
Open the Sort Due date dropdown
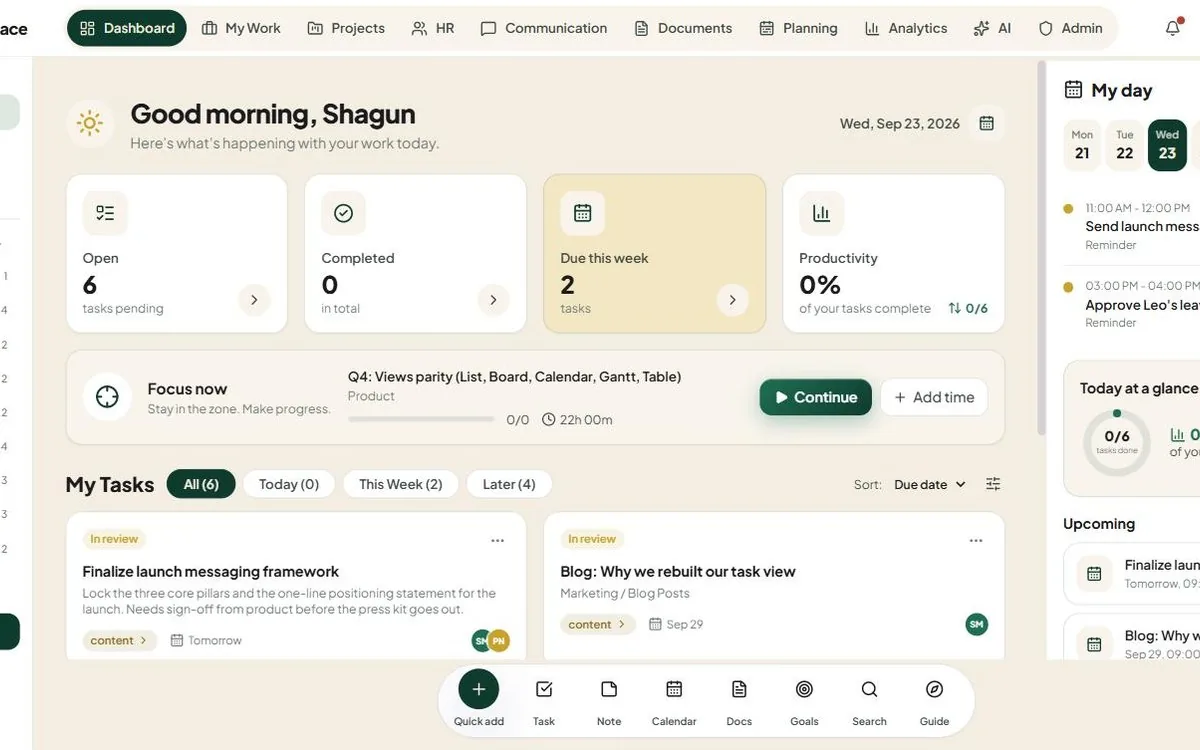tap(930, 484)
